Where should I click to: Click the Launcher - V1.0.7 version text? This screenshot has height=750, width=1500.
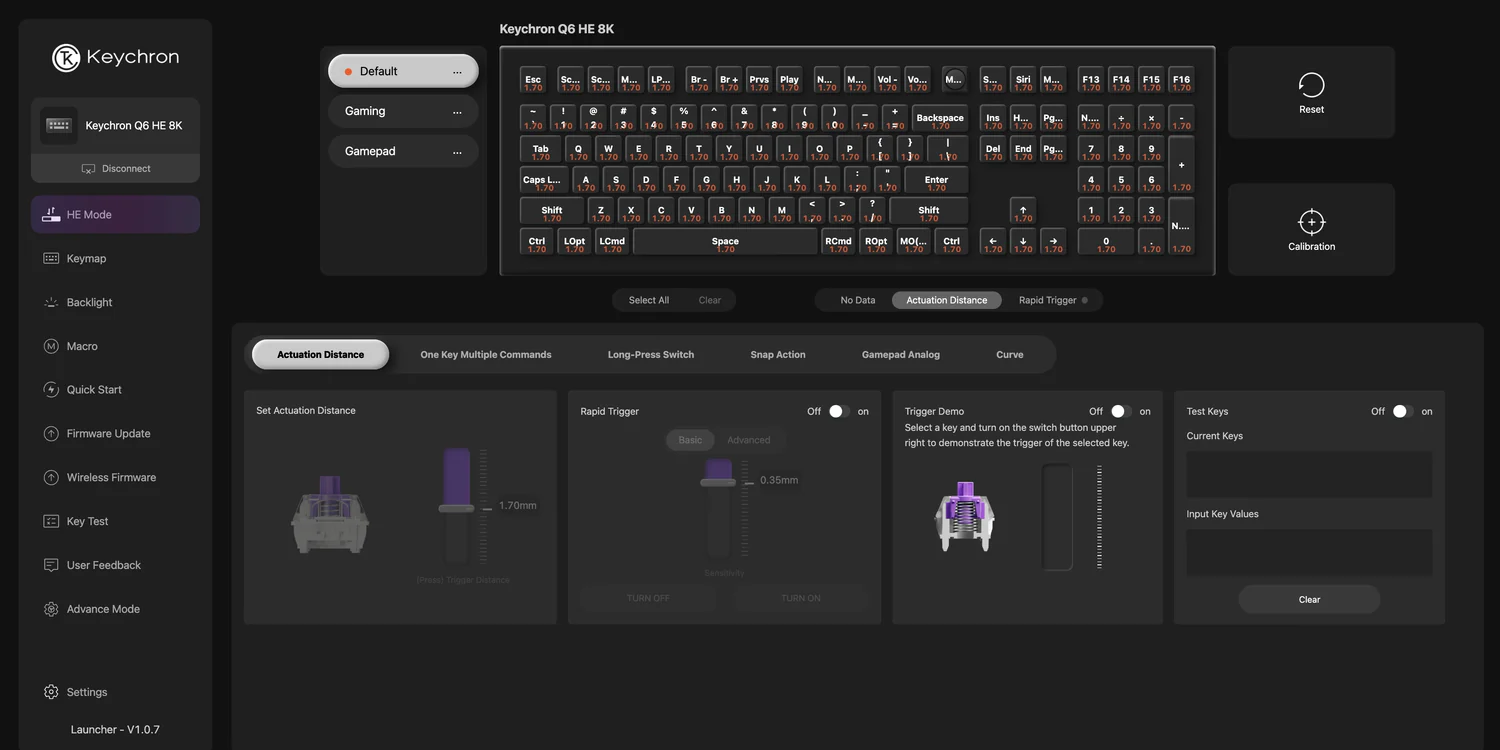click(115, 730)
